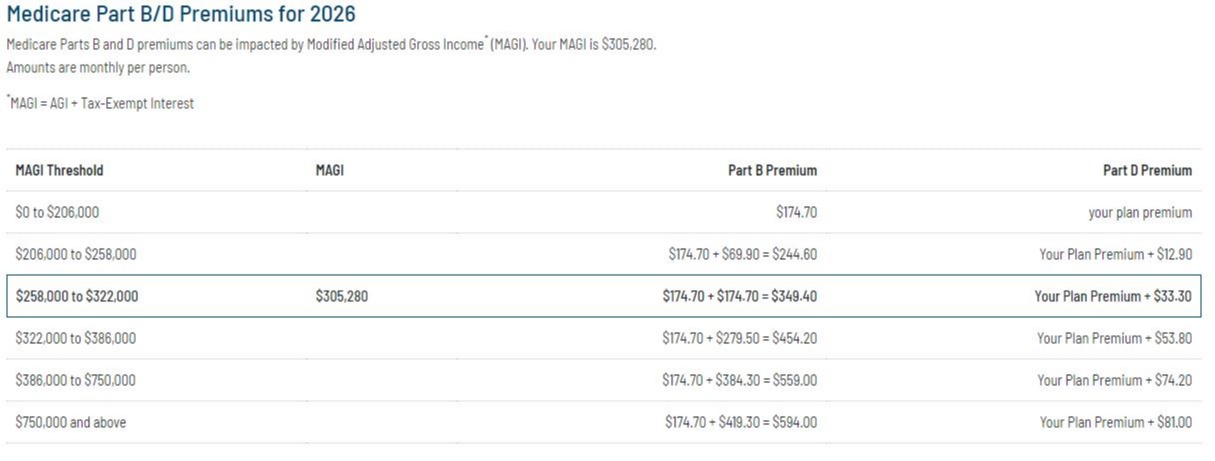Screen dimensions: 1215x461
Task: Click the $174.70 base Part B premium
Action: point(796,212)
